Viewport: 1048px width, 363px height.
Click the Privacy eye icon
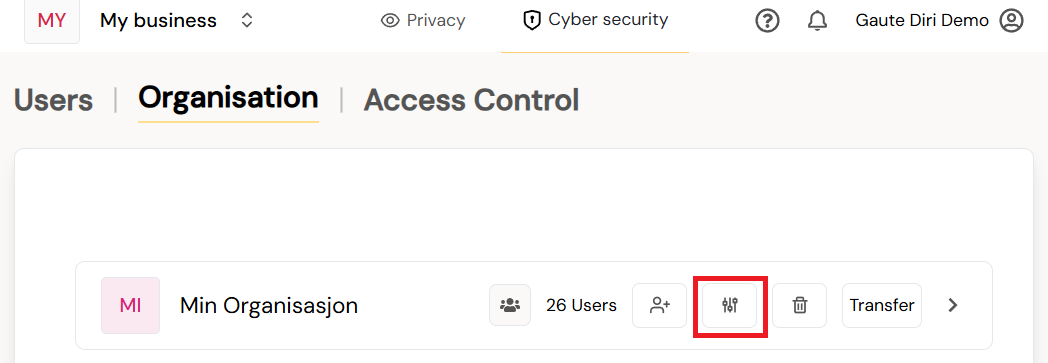click(x=390, y=21)
